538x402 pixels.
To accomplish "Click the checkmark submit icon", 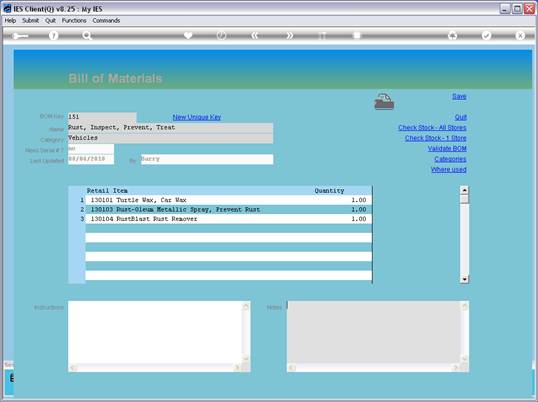I will [x=486, y=35].
